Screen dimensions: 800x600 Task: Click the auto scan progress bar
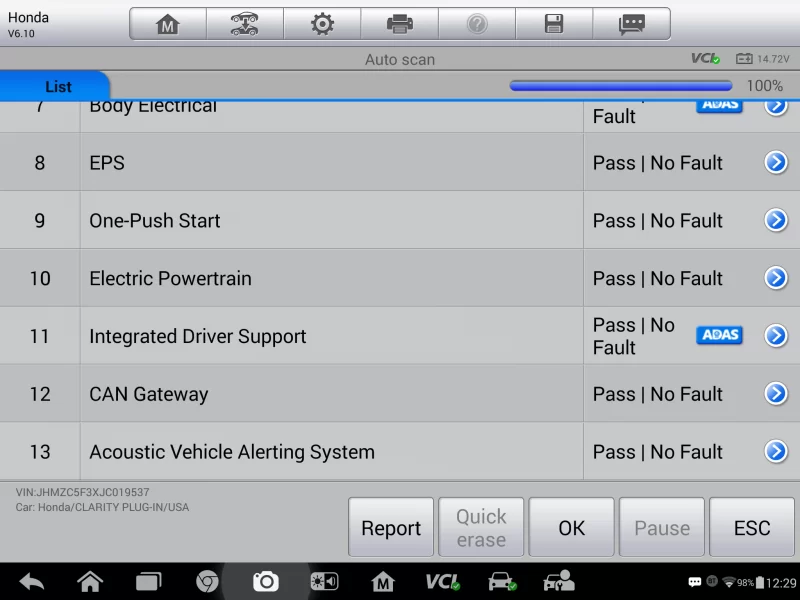coord(621,86)
